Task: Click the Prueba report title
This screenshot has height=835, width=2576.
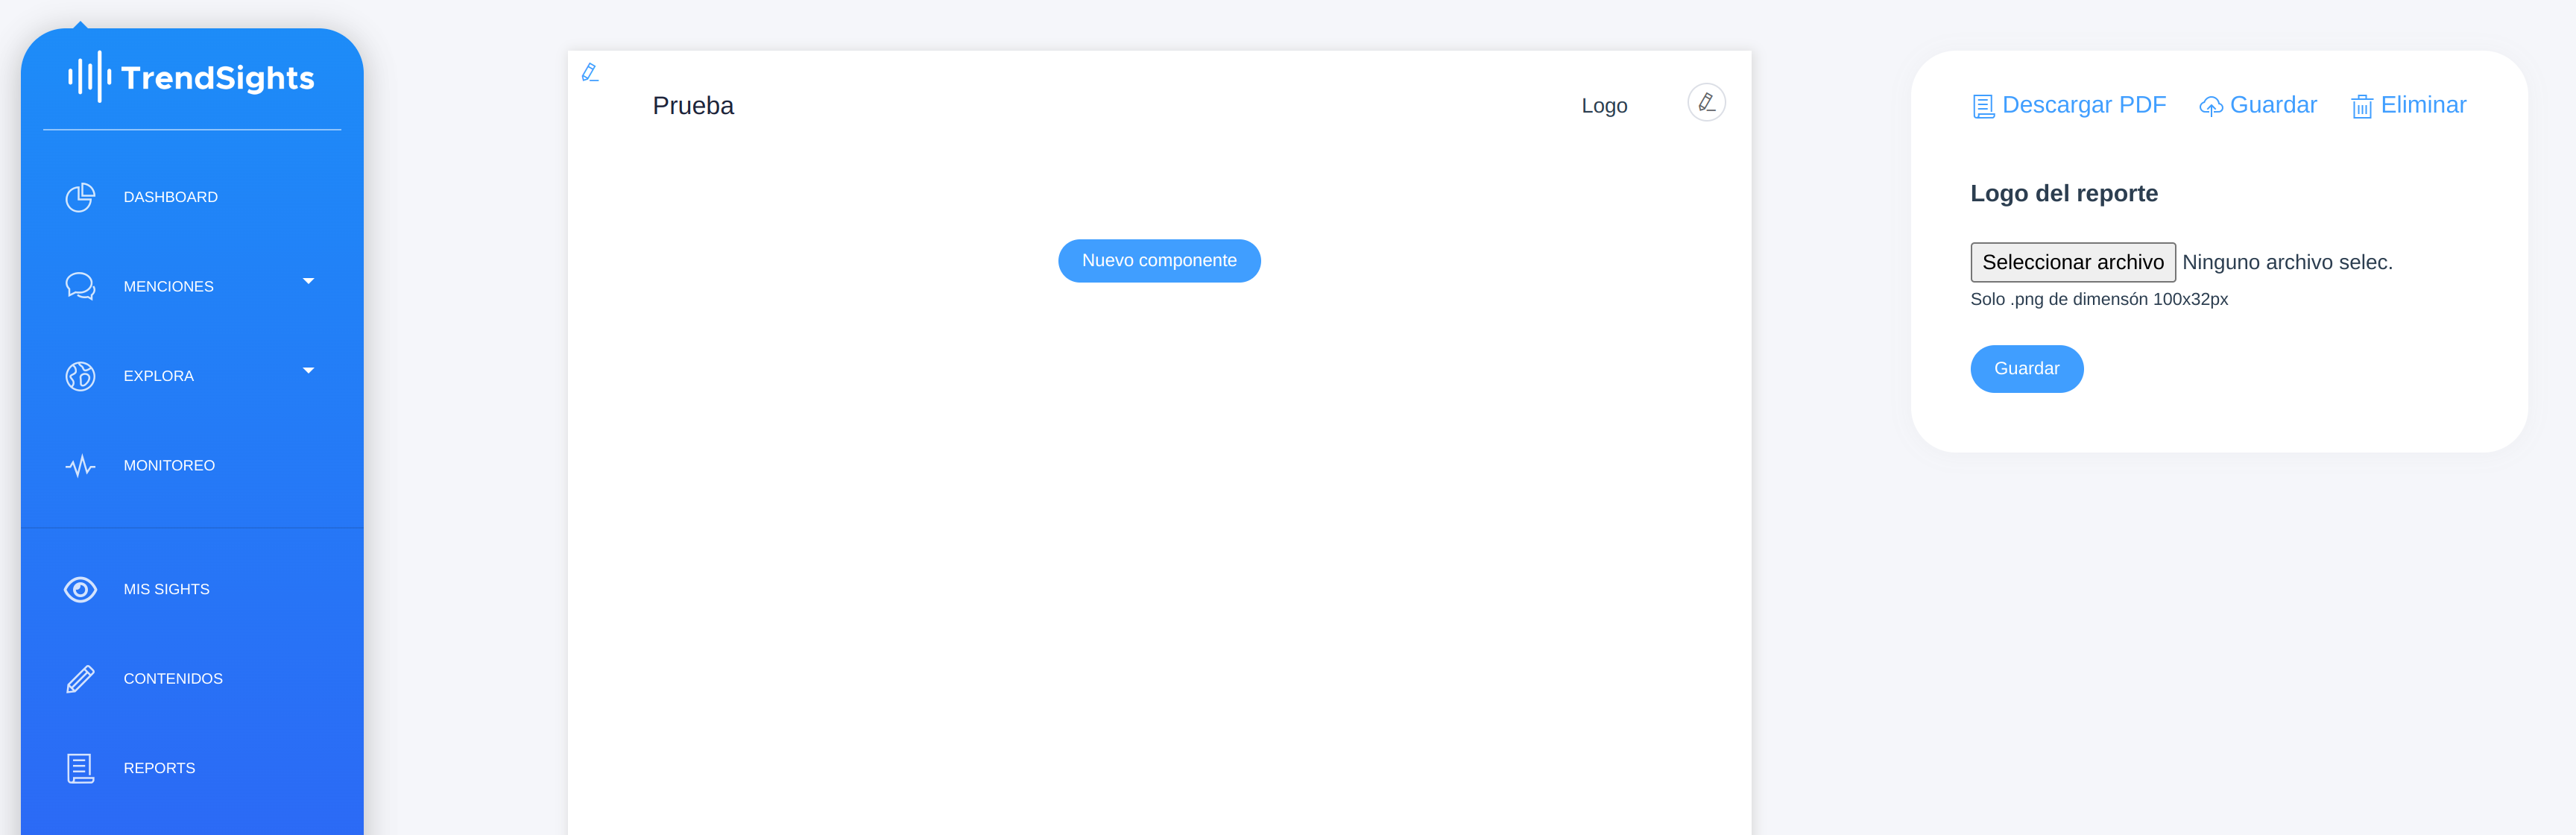Action: 693,106
